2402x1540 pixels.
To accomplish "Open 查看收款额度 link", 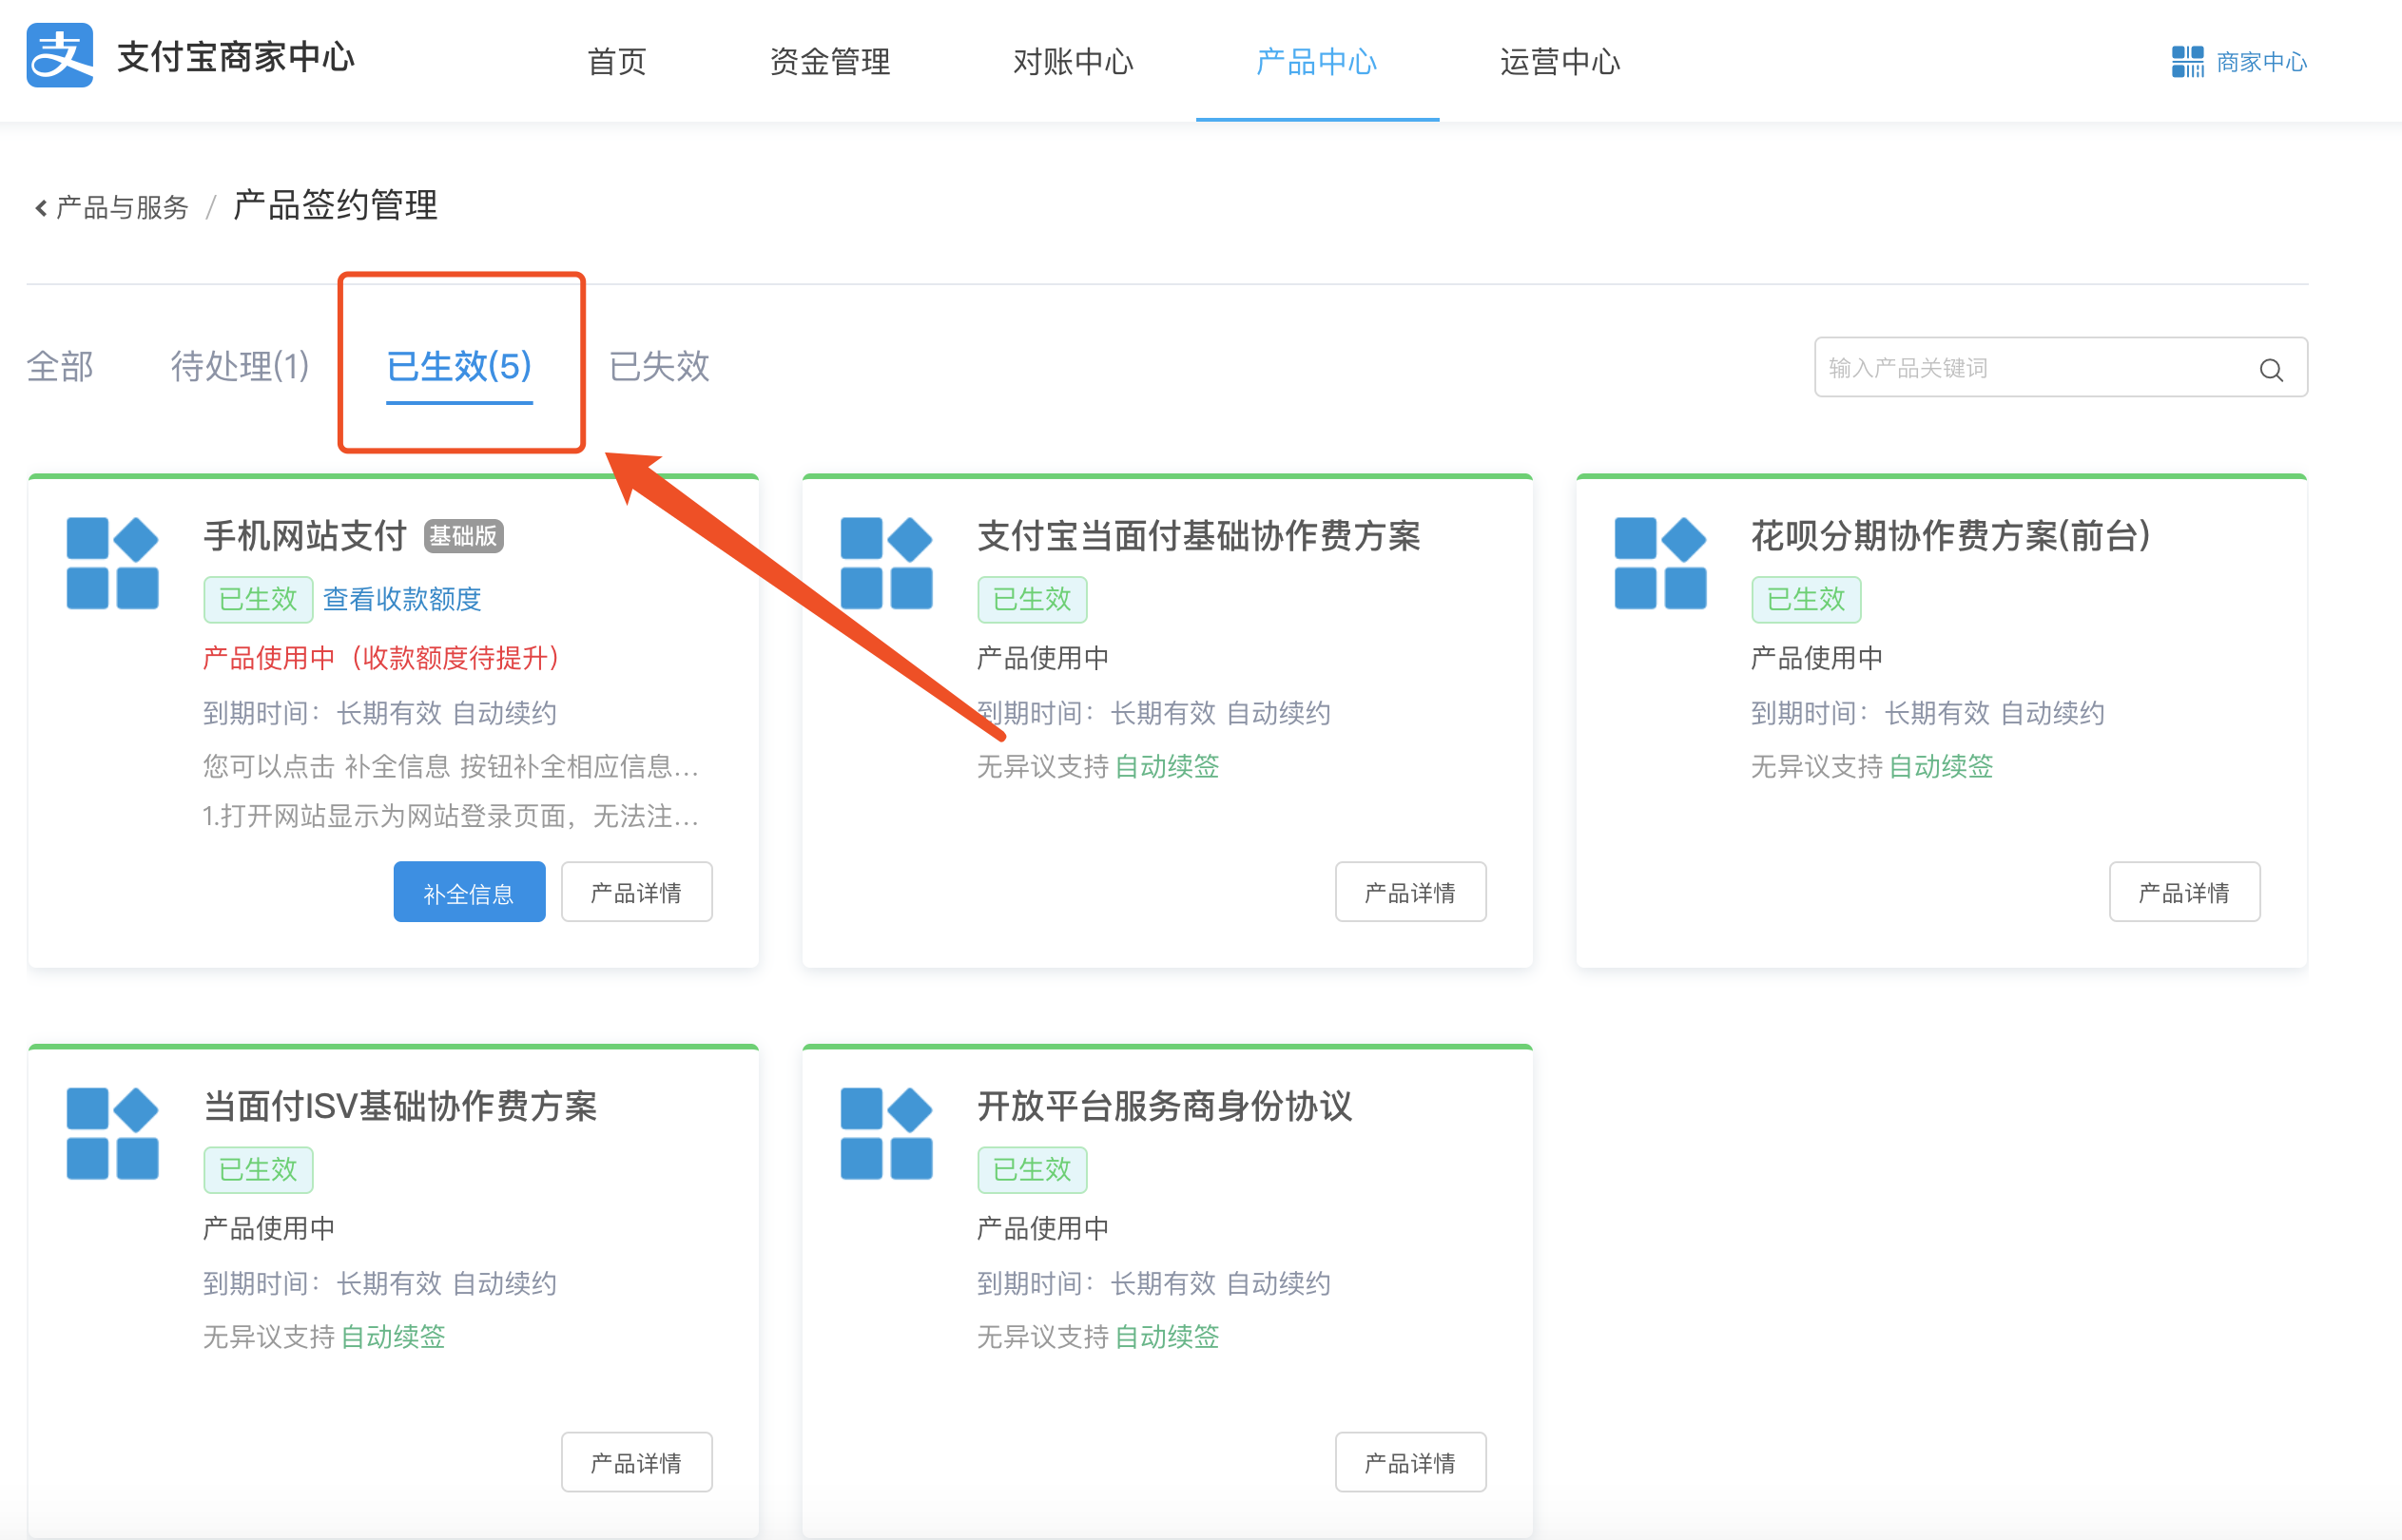I will pos(402,599).
